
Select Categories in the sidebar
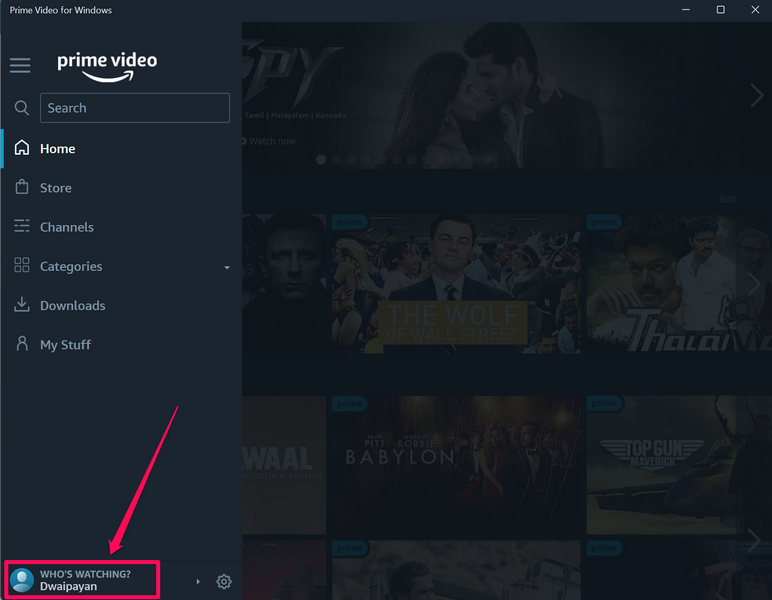tap(71, 266)
